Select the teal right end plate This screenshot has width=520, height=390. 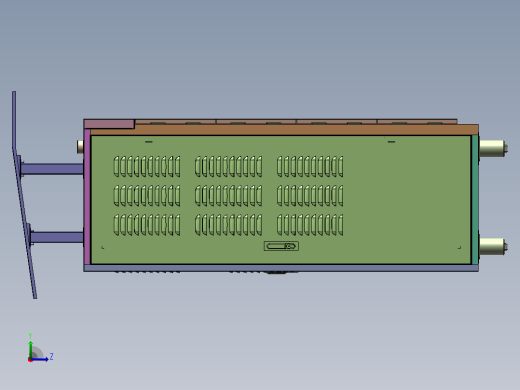pos(475,200)
